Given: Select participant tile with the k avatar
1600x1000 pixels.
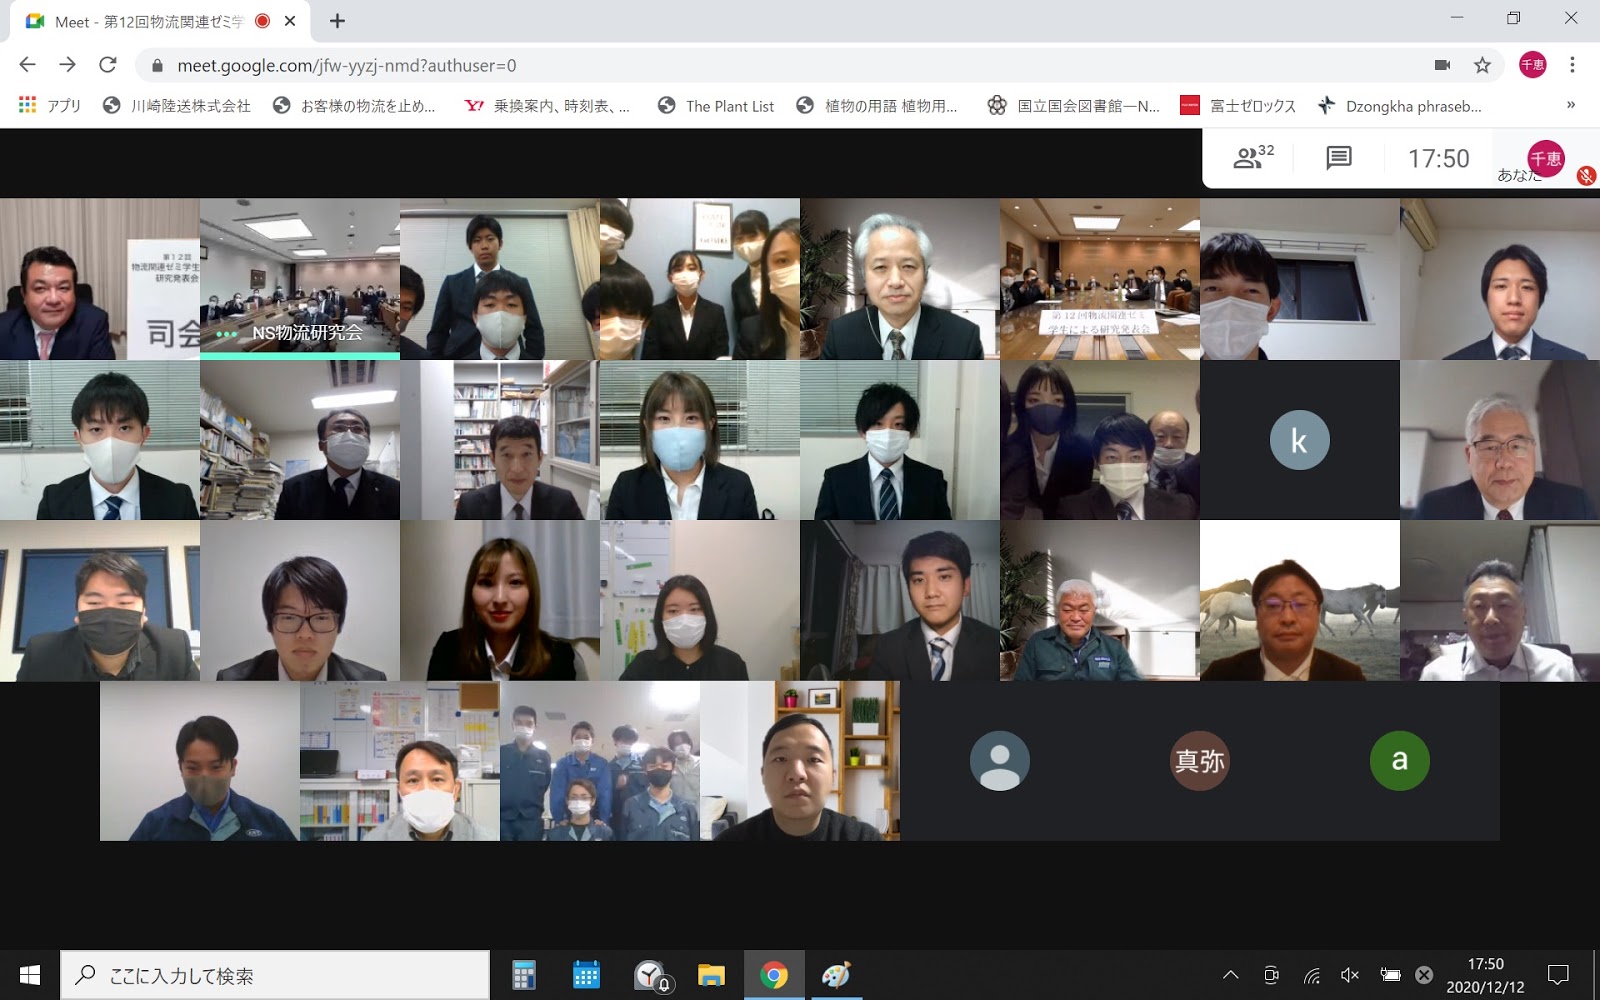Looking at the screenshot, I should click(x=1300, y=440).
